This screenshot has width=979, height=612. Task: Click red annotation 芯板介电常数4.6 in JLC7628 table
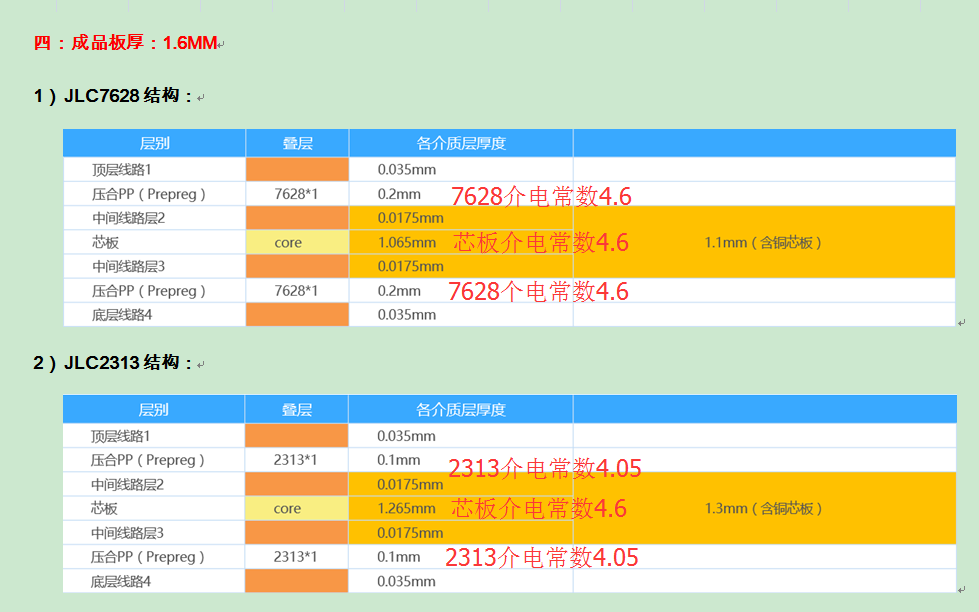pos(541,242)
